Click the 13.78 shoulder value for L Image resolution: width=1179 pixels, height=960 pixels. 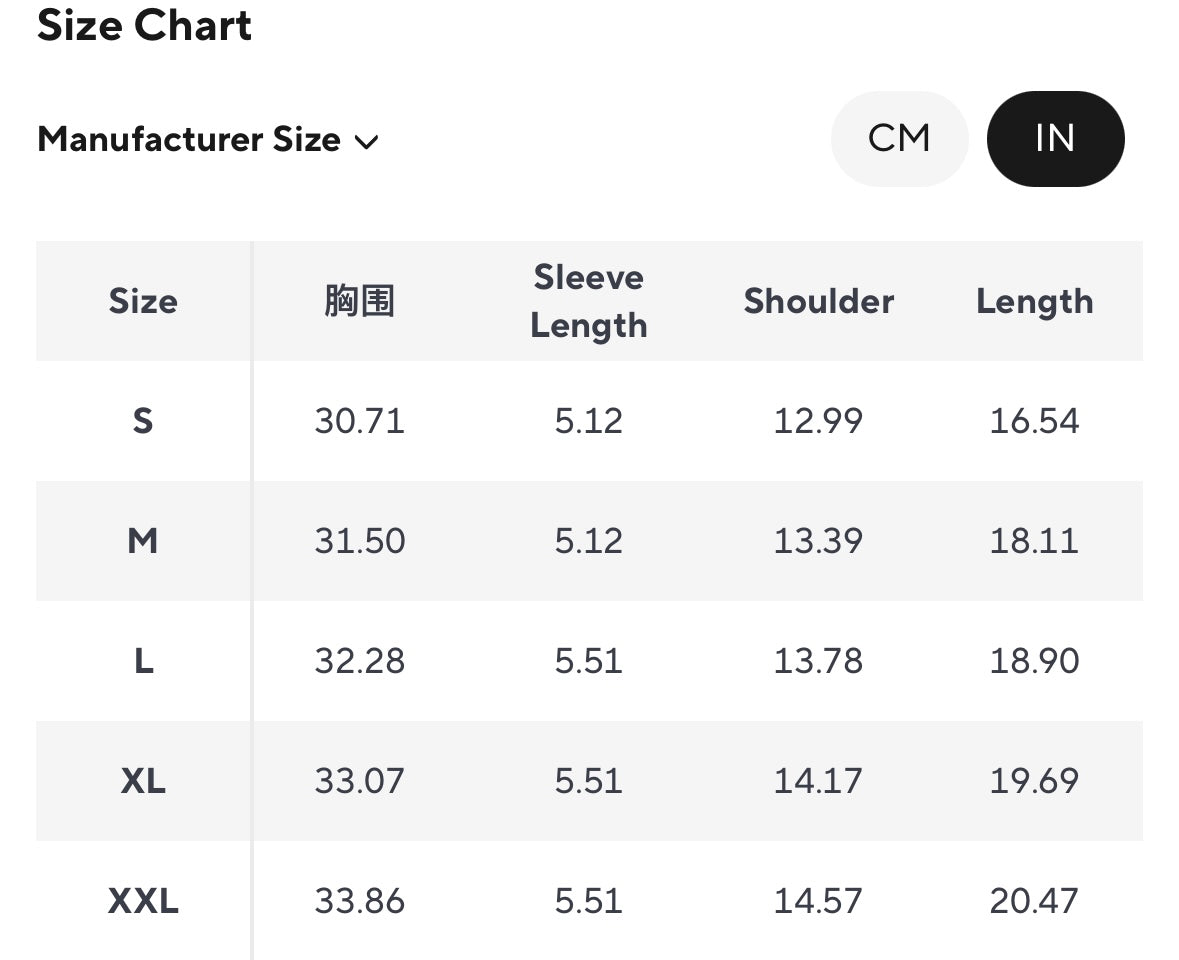click(818, 661)
